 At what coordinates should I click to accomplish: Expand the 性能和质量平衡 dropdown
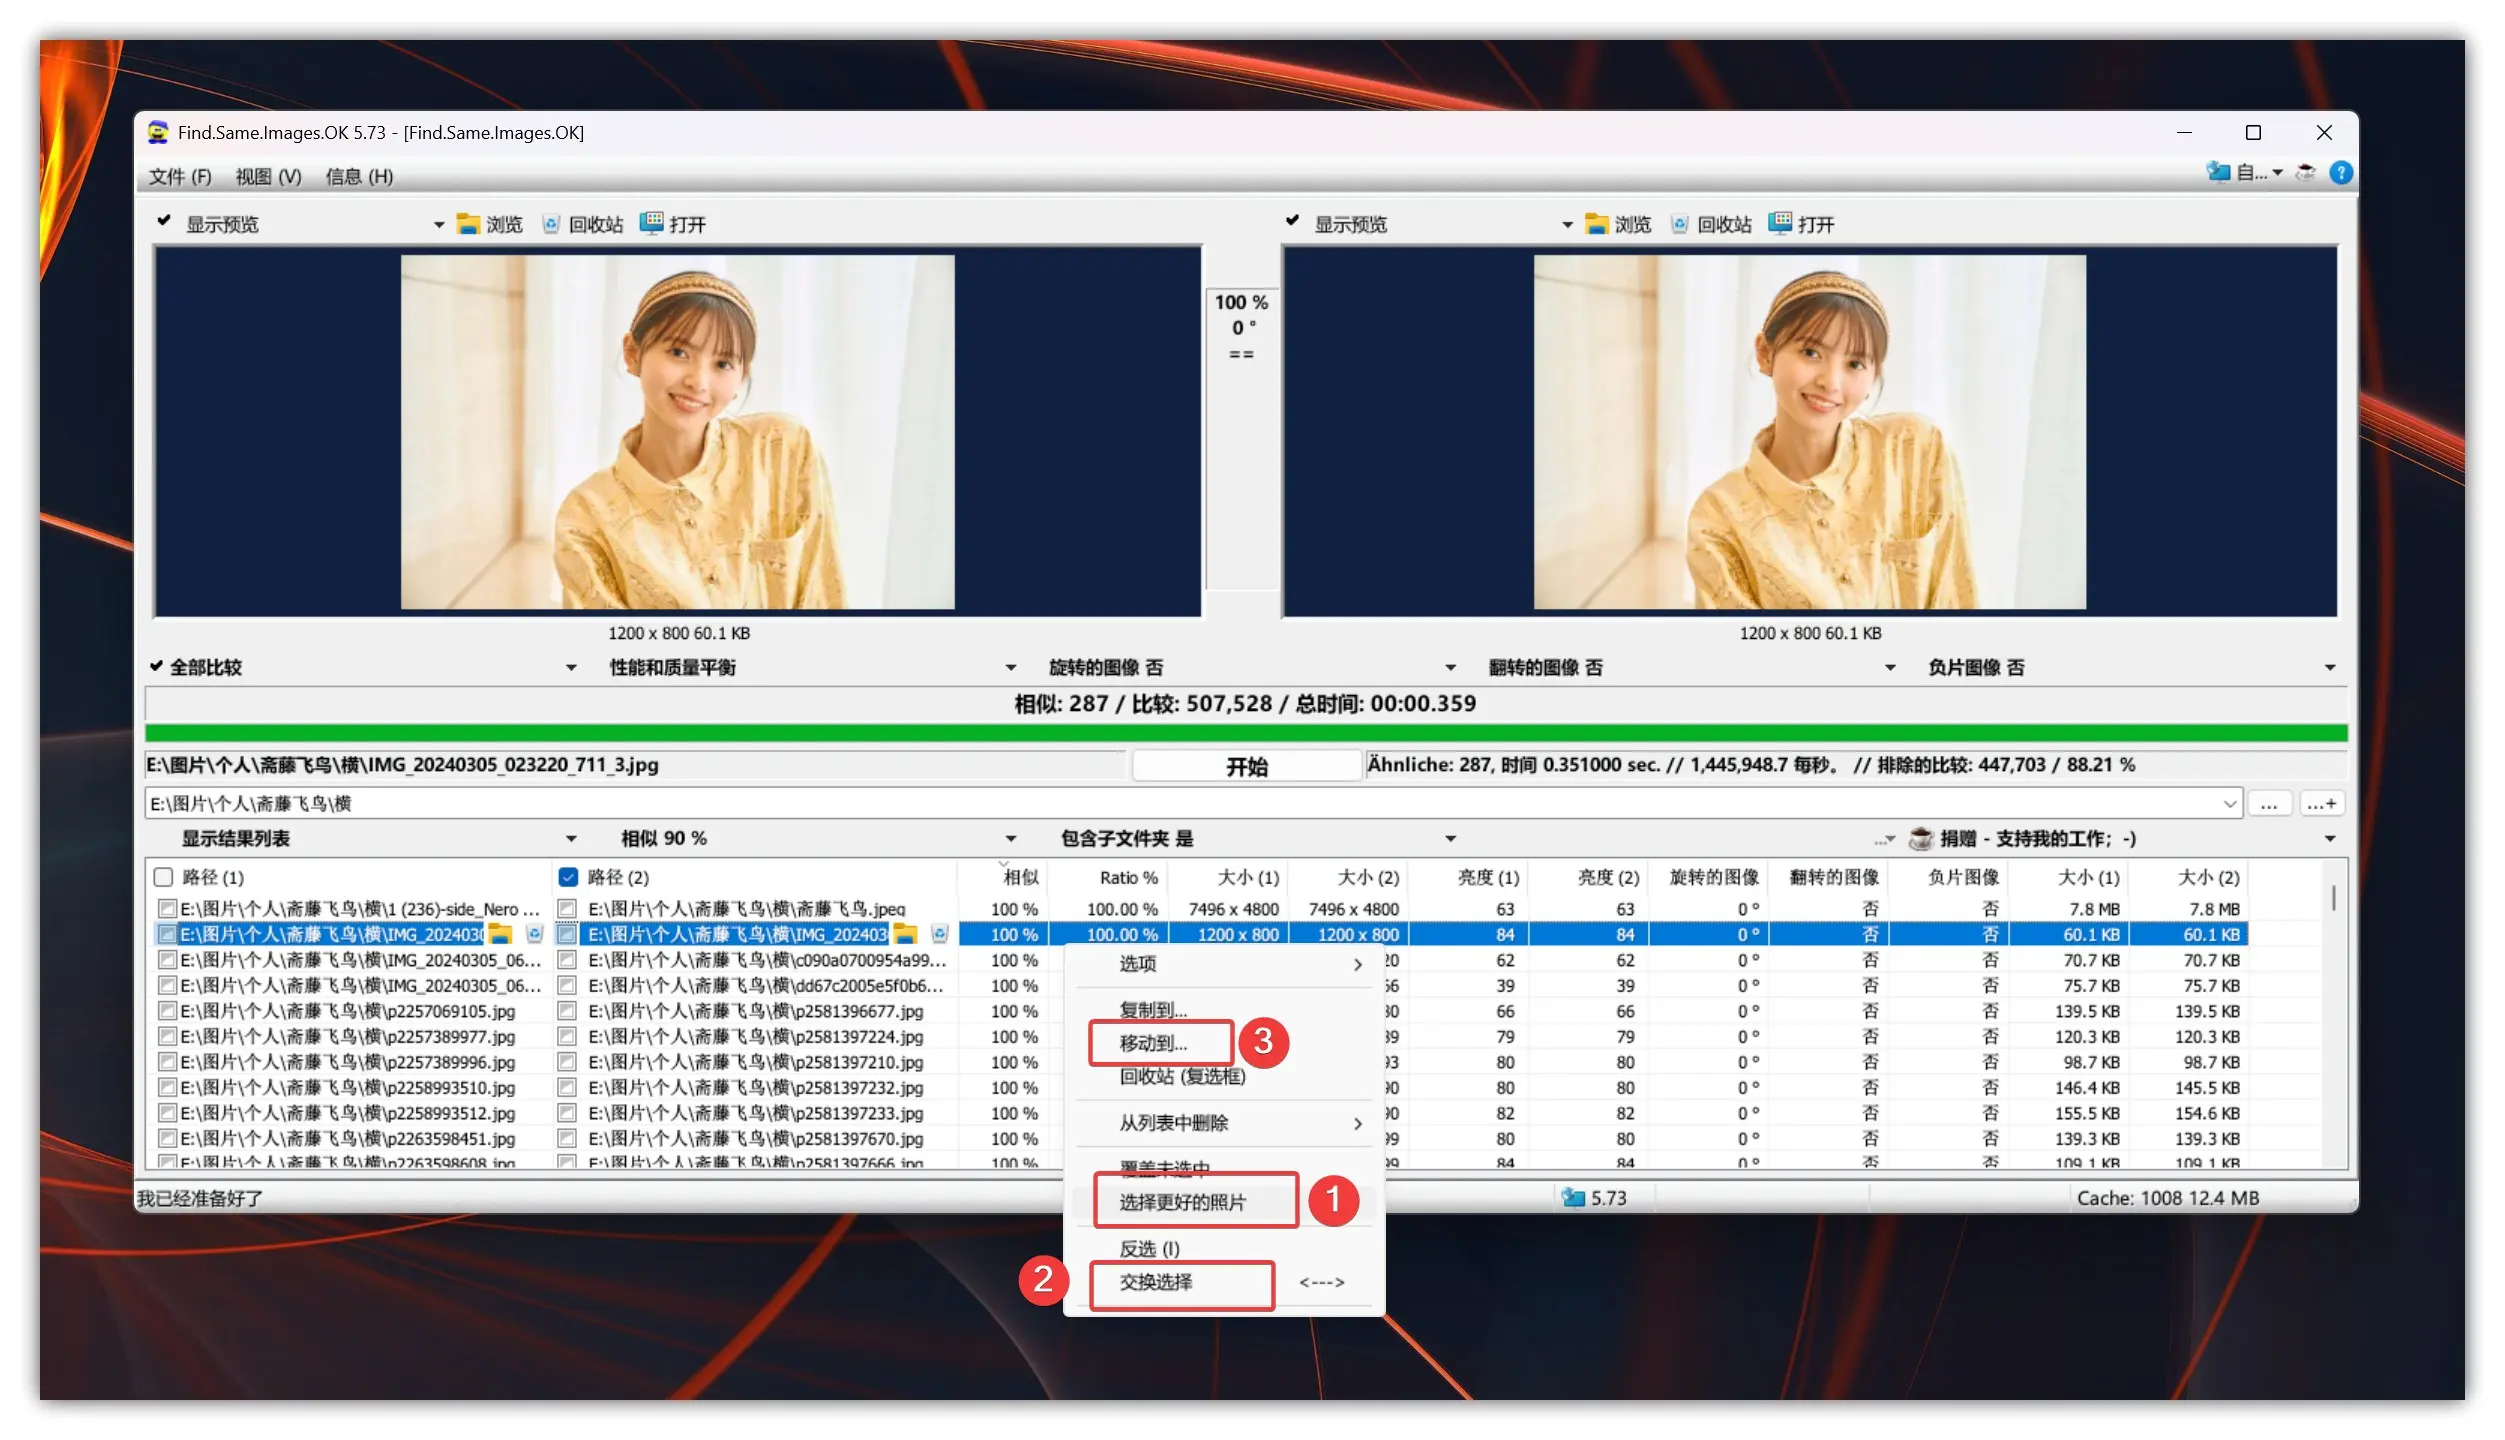(1011, 668)
